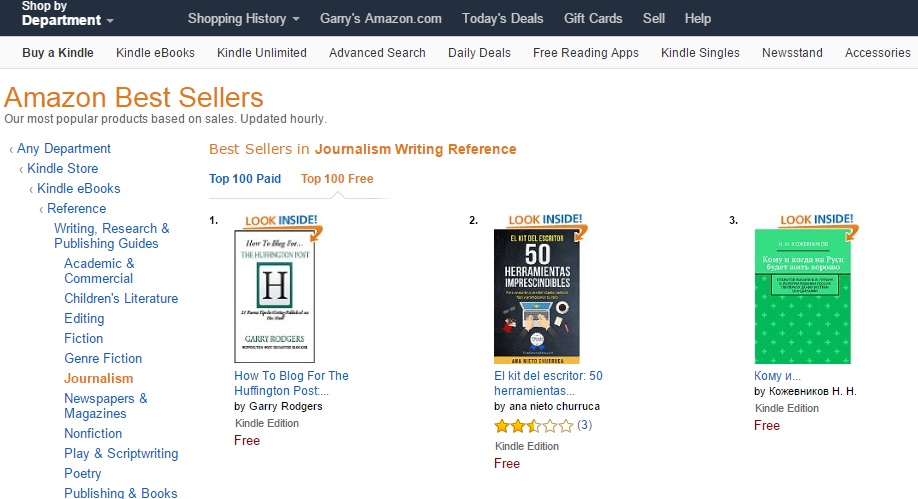Open the 3 customer reviews link
The width and height of the screenshot is (918, 499).
pos(584,425)
